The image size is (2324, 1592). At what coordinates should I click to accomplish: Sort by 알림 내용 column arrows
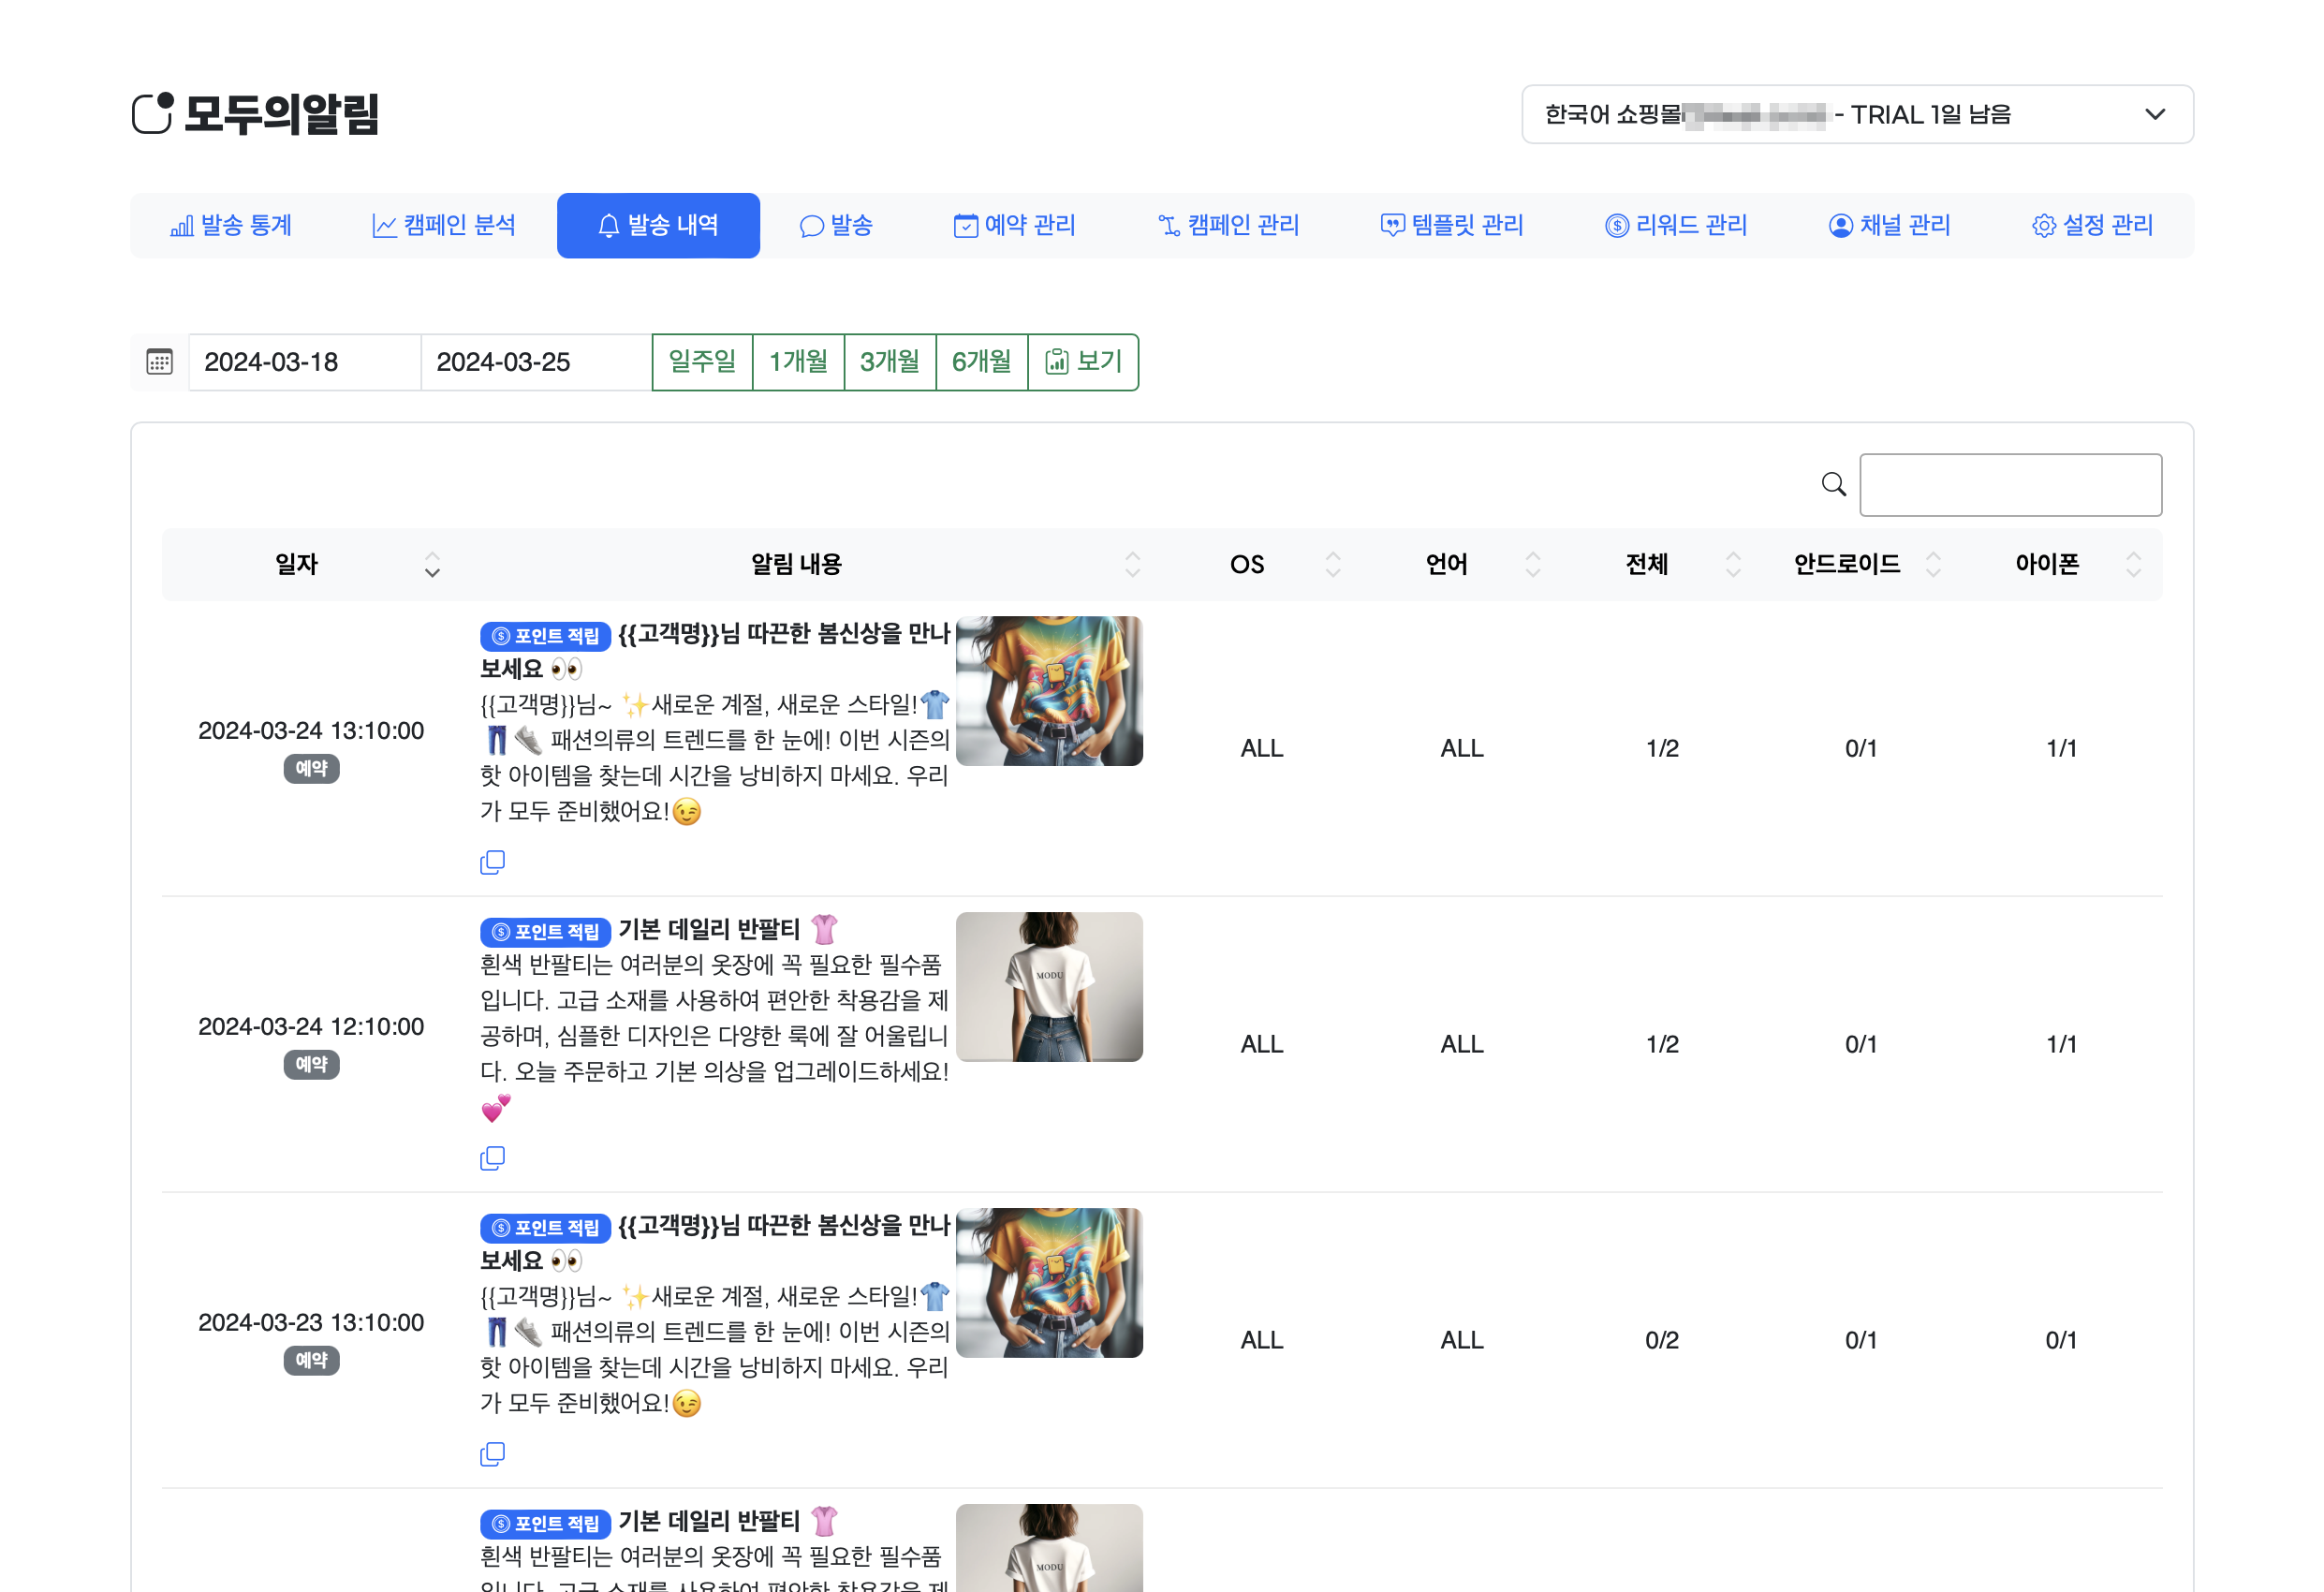(x=1132, y=565)
